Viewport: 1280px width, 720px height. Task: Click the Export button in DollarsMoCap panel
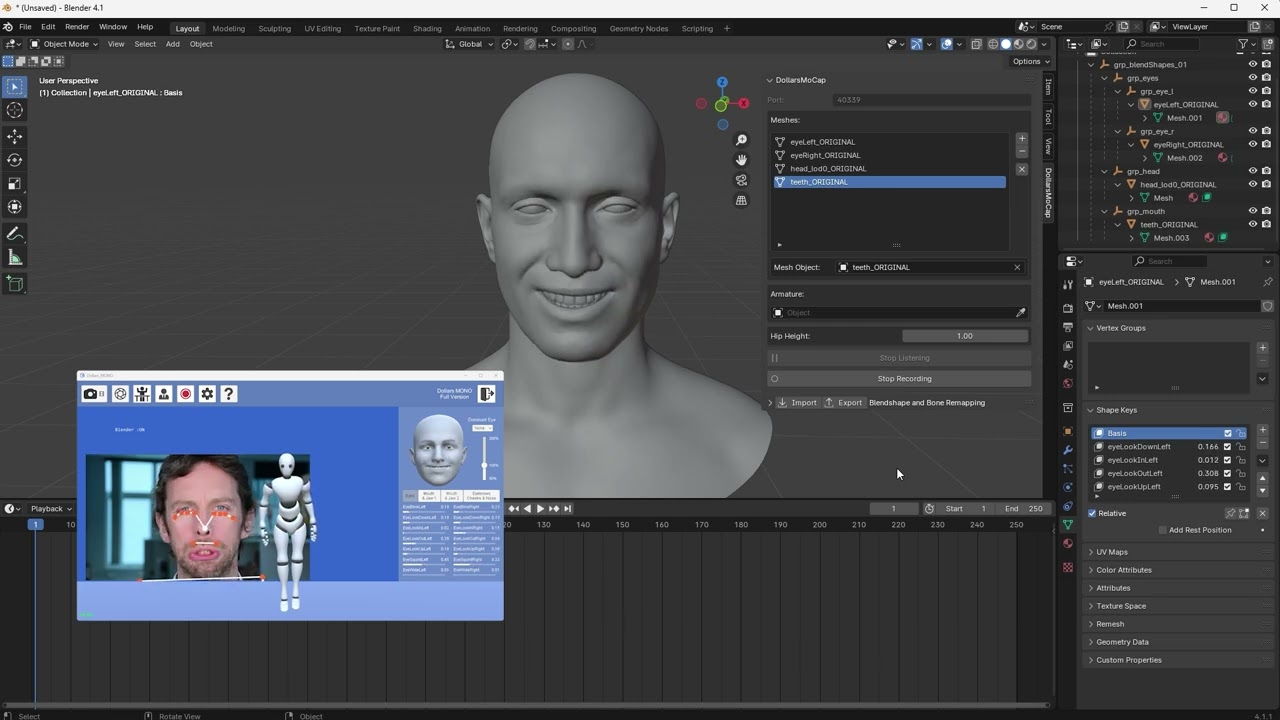(x=843, y=403)
